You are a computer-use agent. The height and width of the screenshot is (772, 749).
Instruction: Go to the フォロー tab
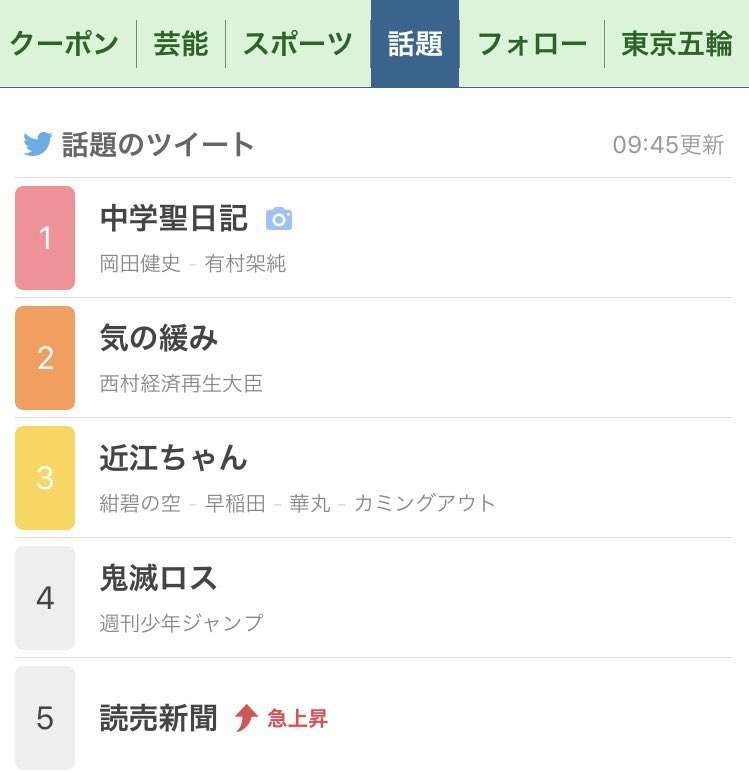click(x=532, y=43)
